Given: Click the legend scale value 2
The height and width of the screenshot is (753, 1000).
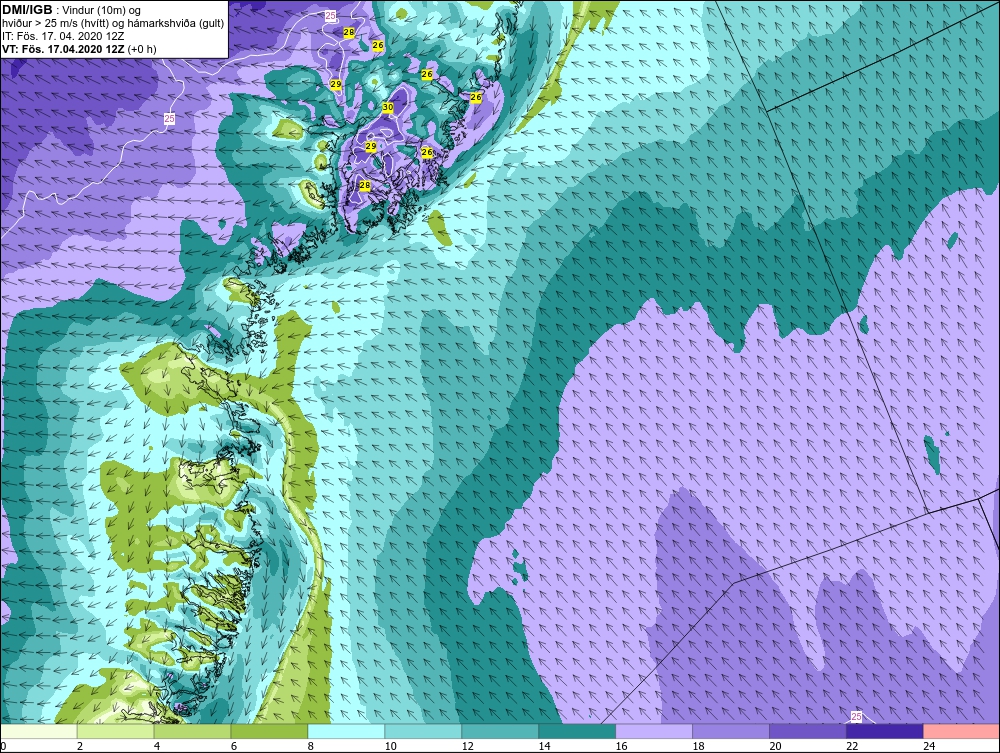Looking at the screenshot, I should pyautogui.click(x=80, y=746).
